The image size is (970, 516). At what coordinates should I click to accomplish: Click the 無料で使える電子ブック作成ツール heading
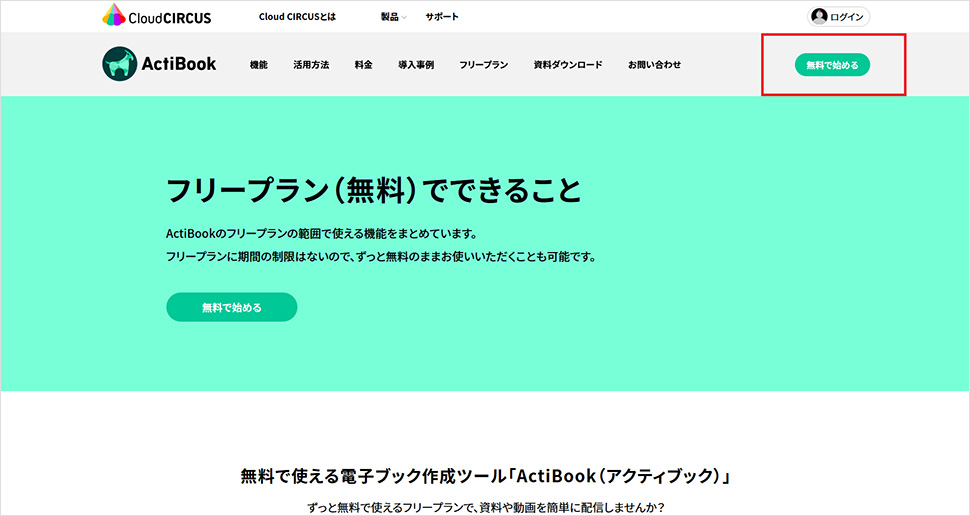486,476
